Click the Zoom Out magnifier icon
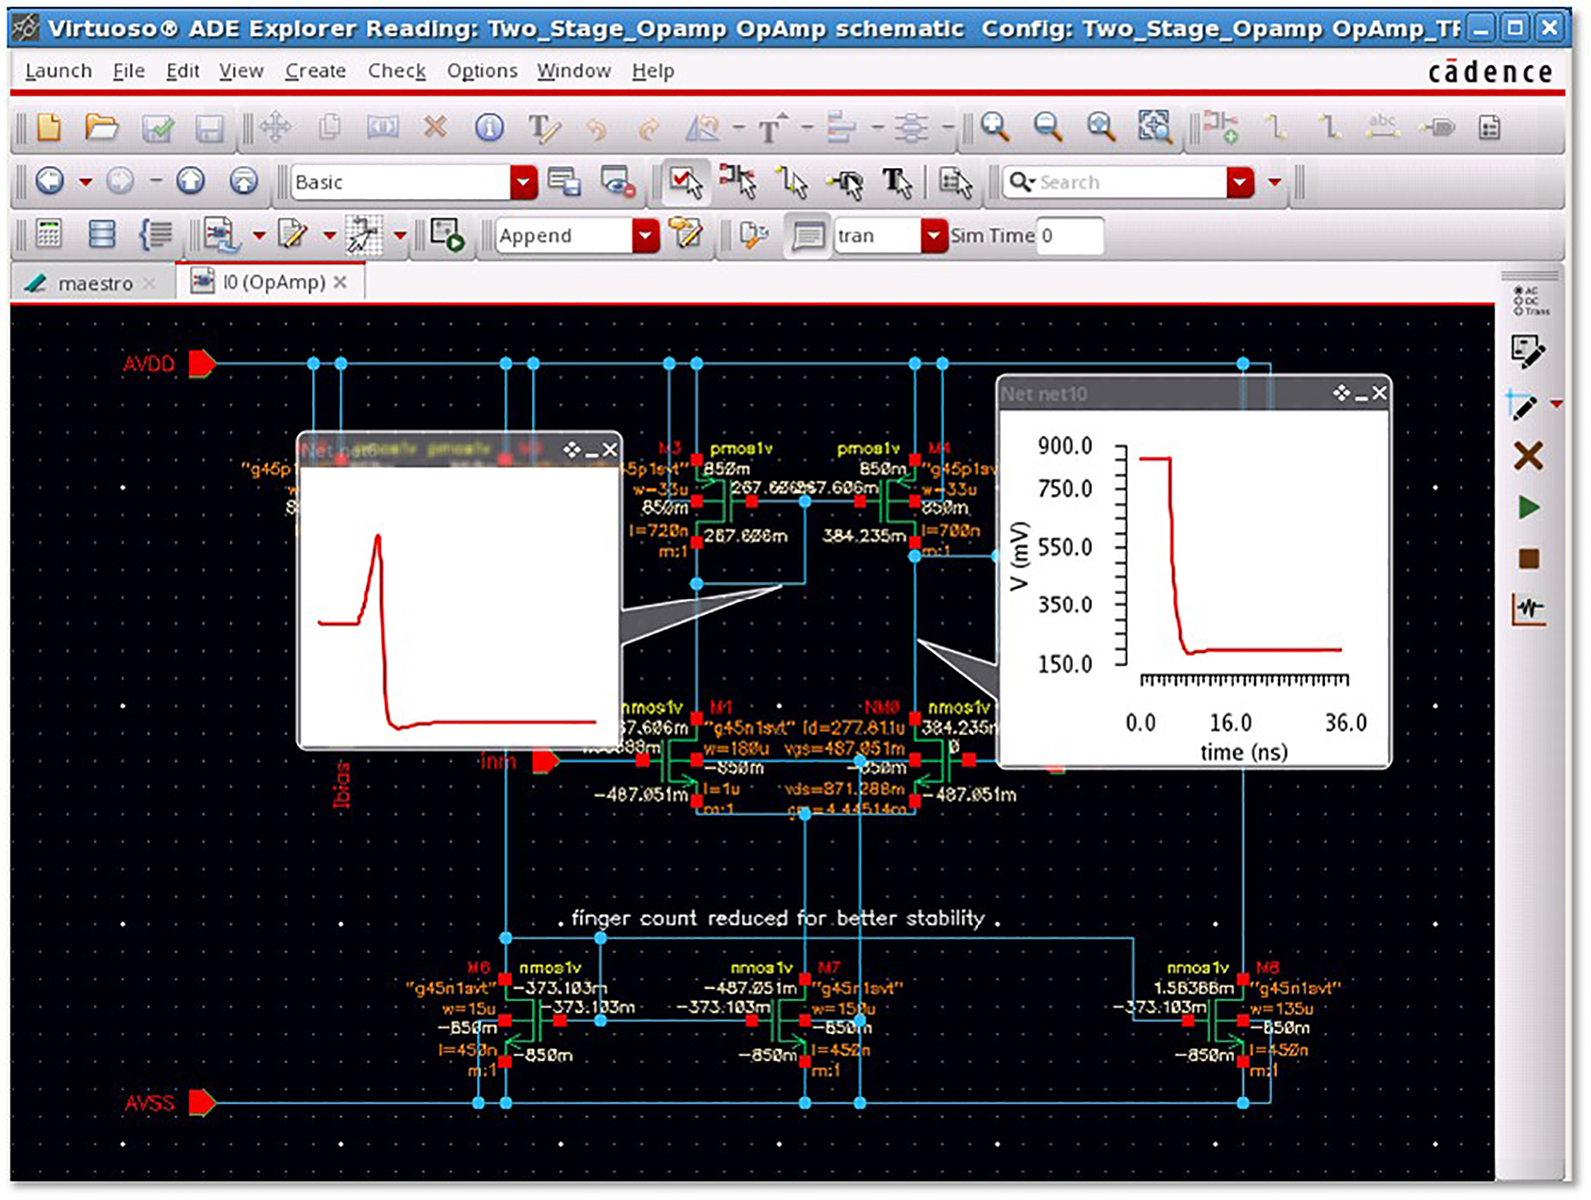This screenshot has width=1591, height=1200. point(1047,127)
